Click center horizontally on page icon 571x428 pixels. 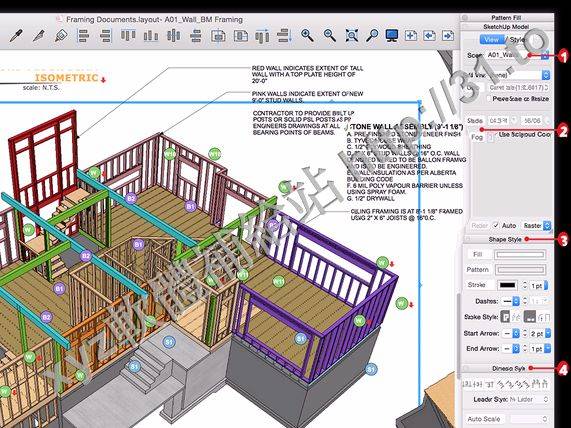click(218, 36)
